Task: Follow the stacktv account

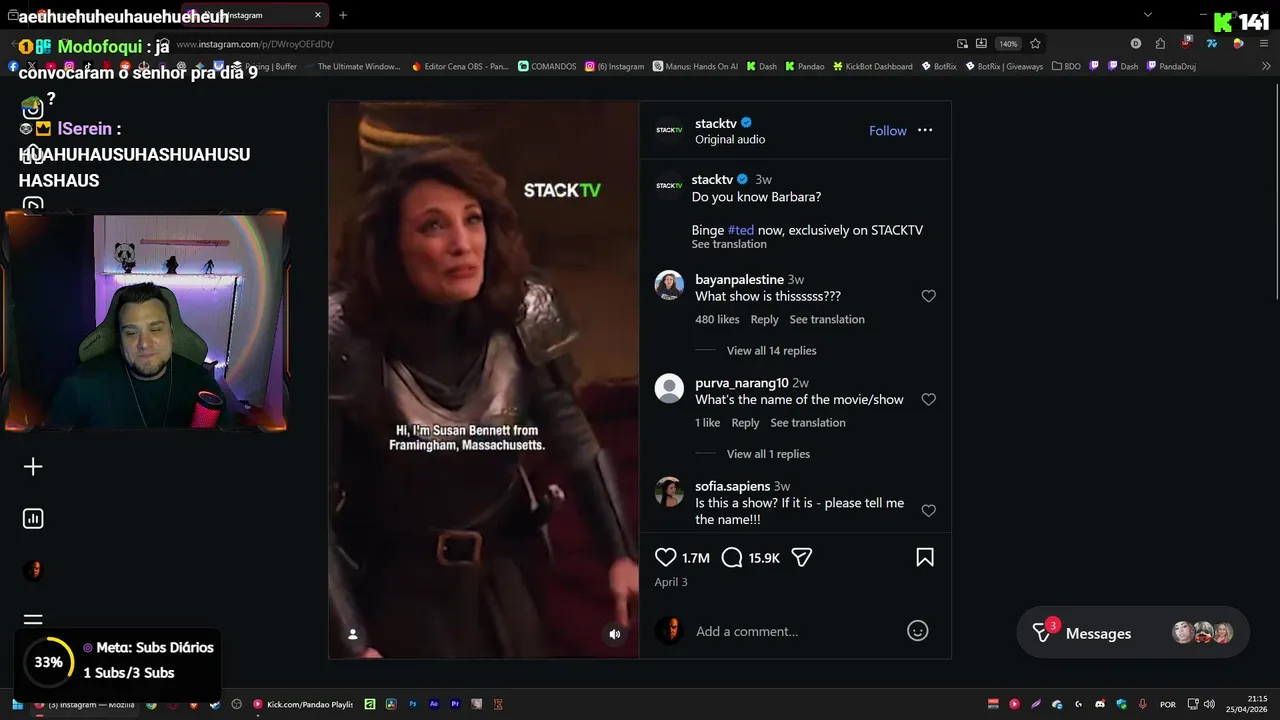Action: tap(887, 131)
